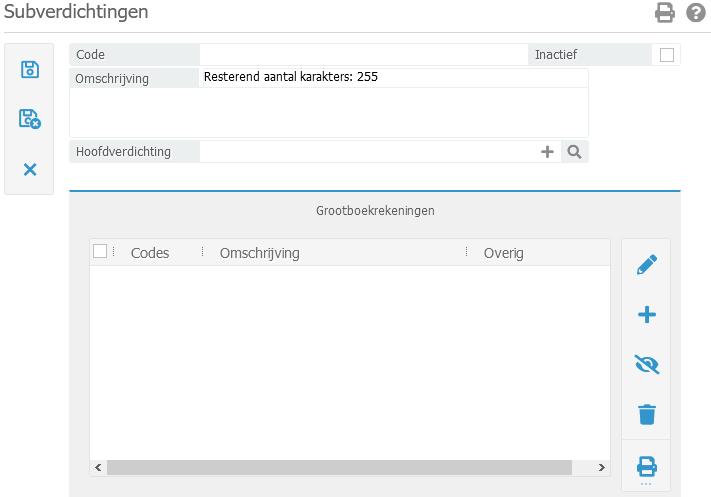Delete the Grootboekrekening with trash icon
Viewport: 711px width, 497px height.
[647, 413]
